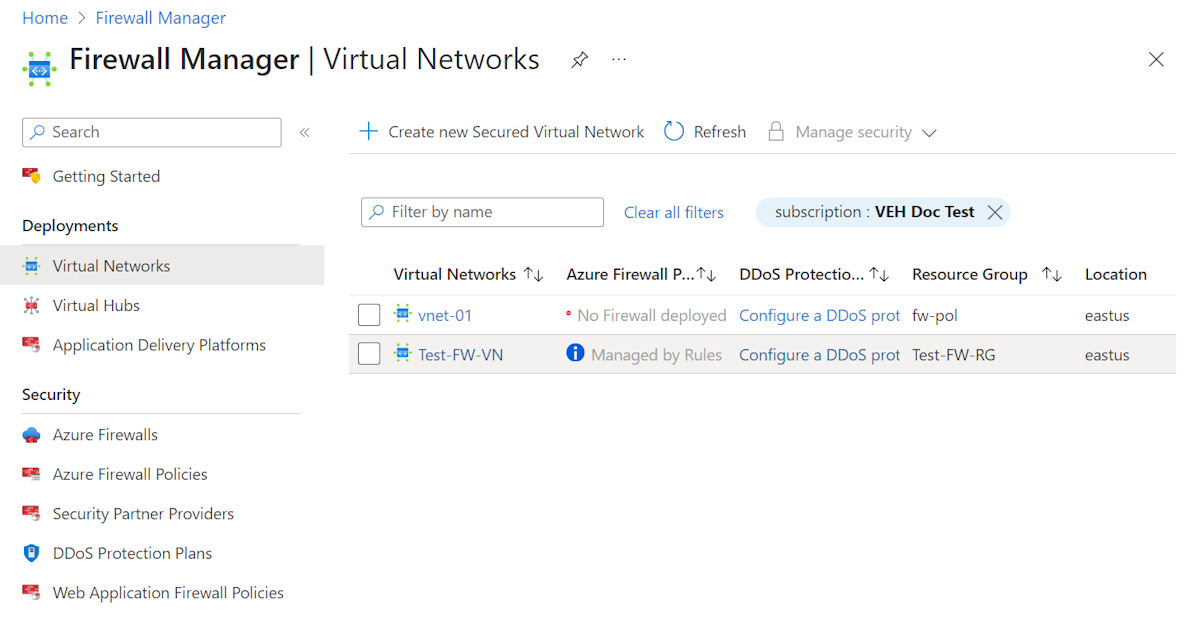This screenshot has height=619, width=1200.
Task: Open the vnet-01 virtual network link
Action: click(x=445, y=315)
